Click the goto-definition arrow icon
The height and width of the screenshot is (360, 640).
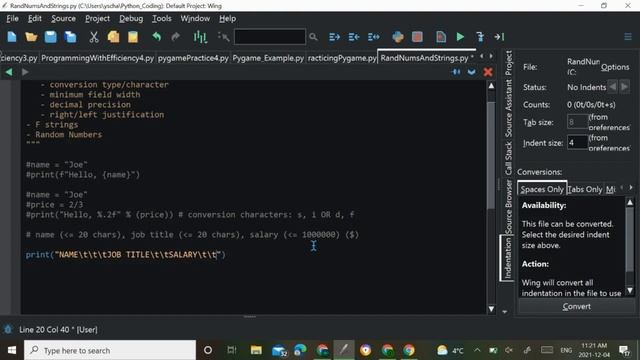(x=223, y=37)
